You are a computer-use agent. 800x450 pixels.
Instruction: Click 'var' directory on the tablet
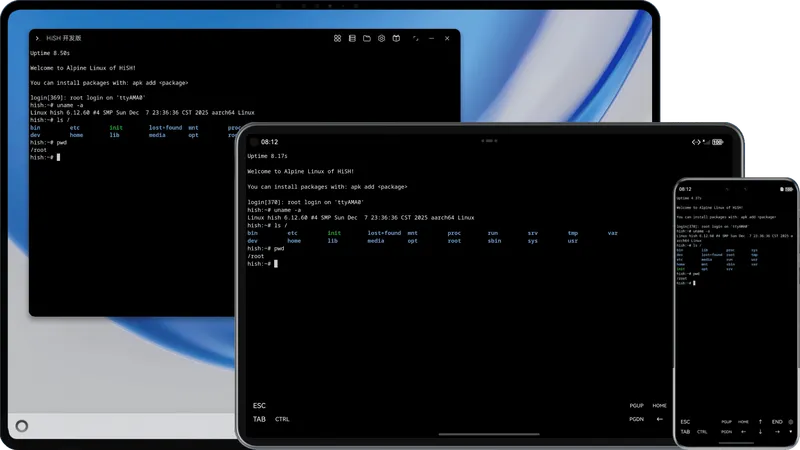click(x=613, y=233)
